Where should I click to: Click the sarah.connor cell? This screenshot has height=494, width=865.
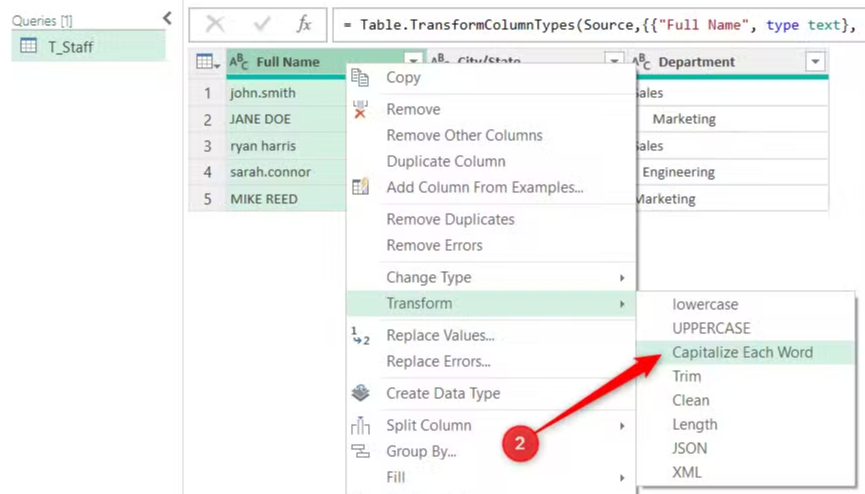[286, 172]
